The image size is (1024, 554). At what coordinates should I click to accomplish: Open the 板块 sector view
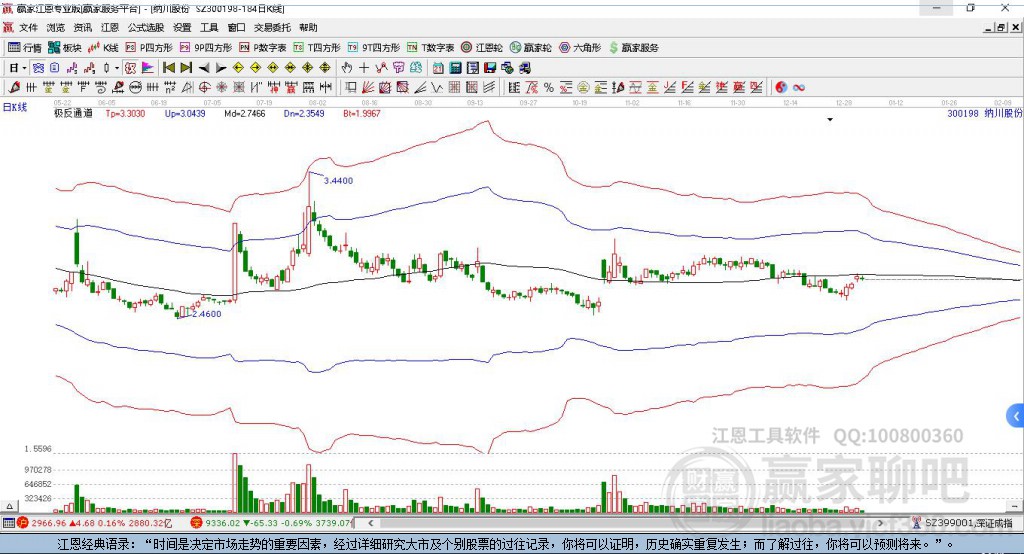pyautogui.click(x=65, y=48)
